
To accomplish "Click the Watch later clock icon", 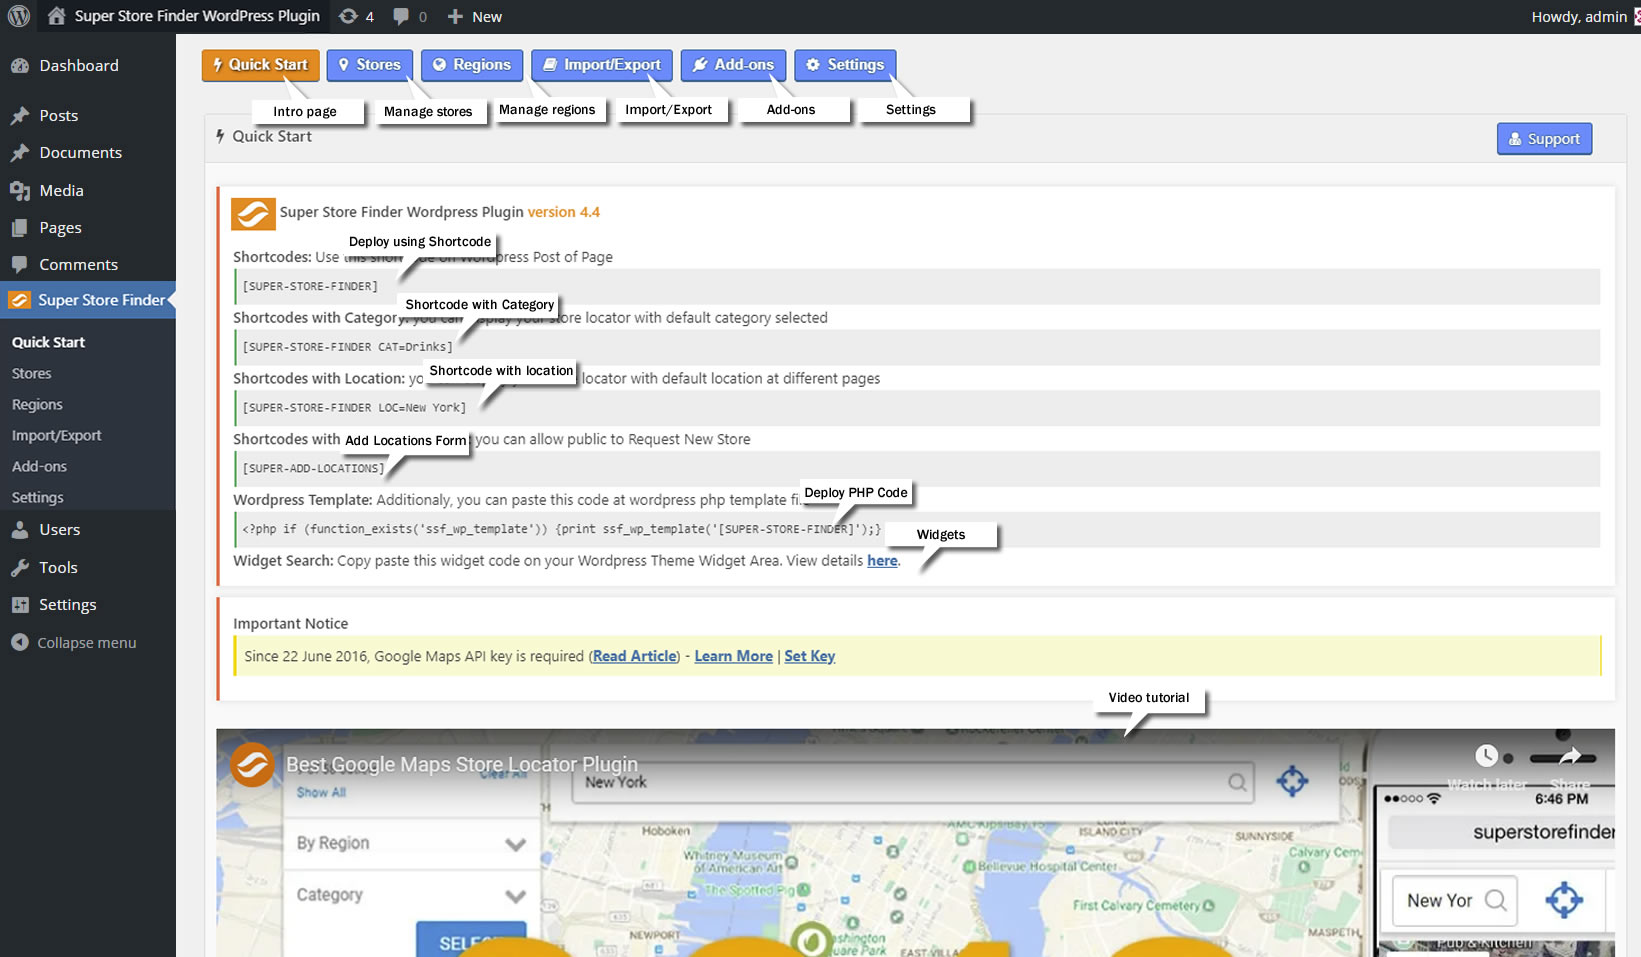I will (x=1487, y=756).
